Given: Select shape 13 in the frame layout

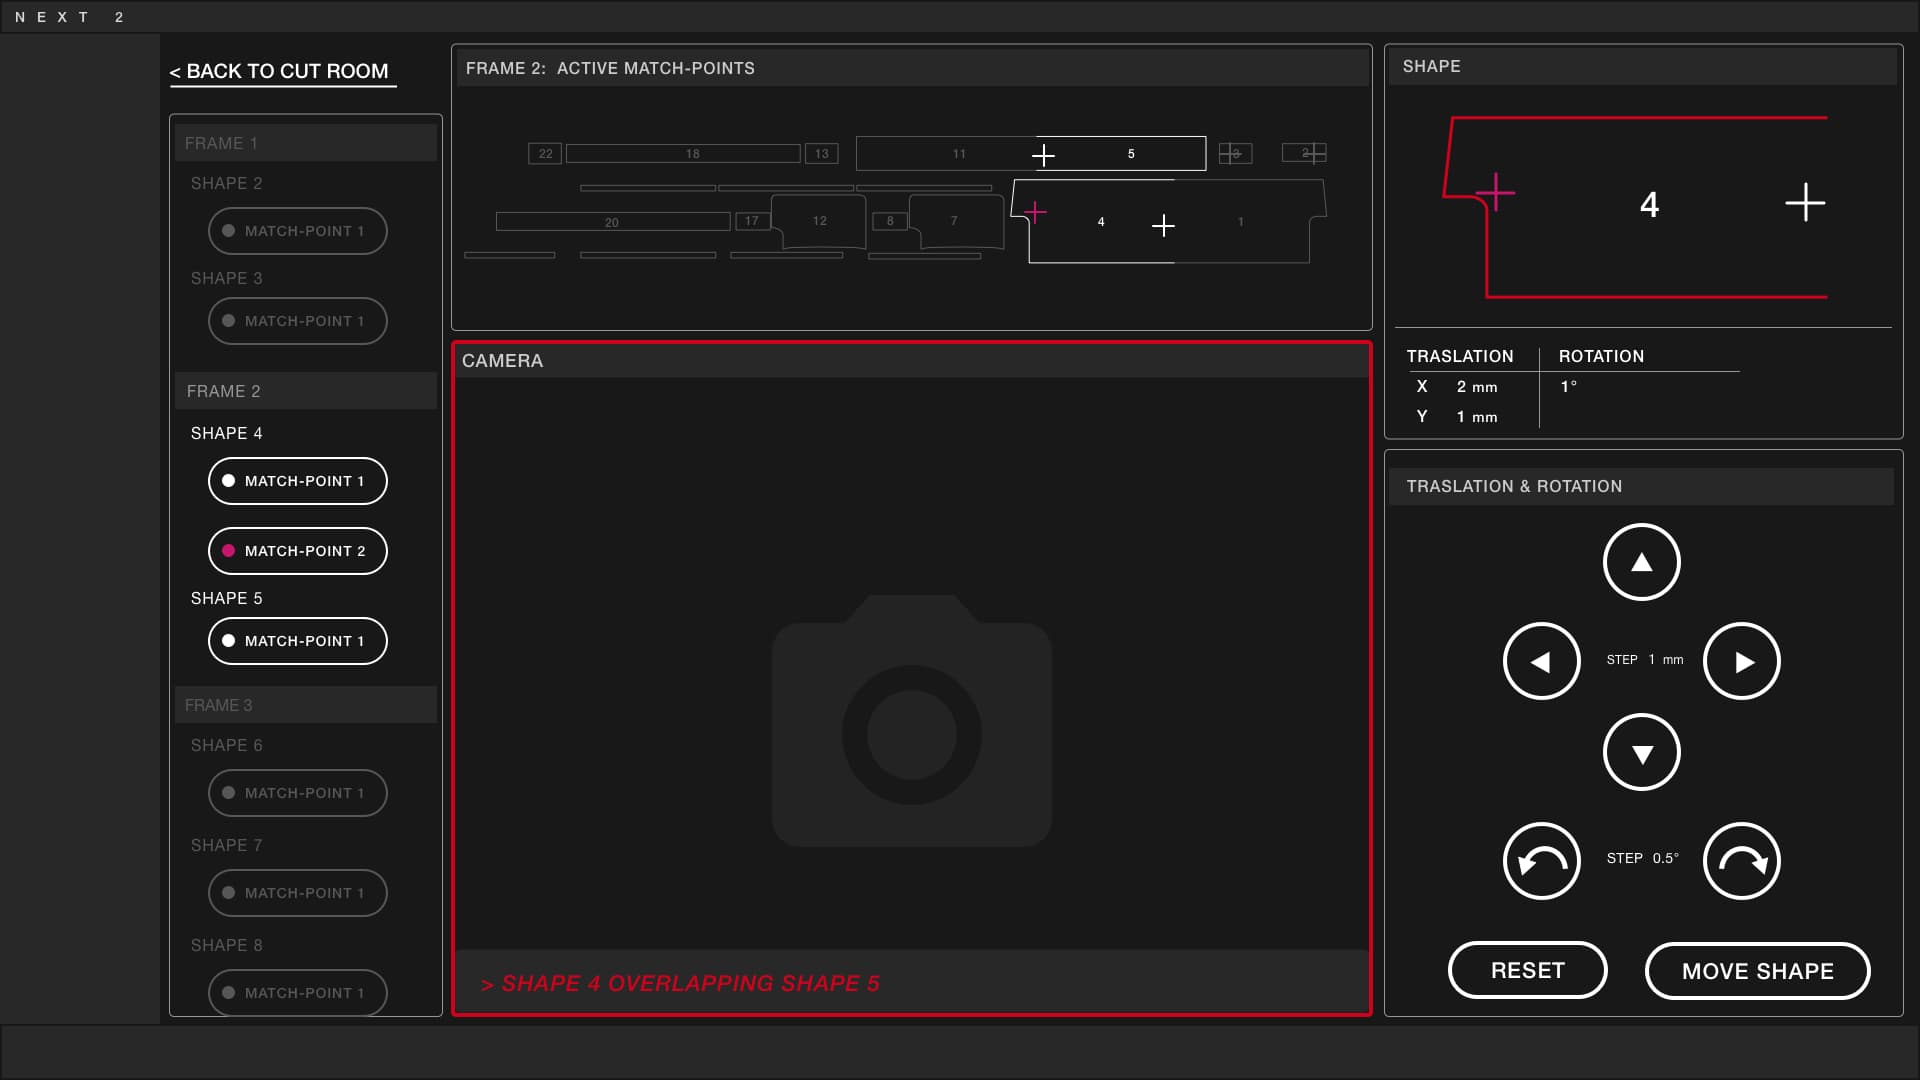Looking at the screenshot, I should (822, 154).
